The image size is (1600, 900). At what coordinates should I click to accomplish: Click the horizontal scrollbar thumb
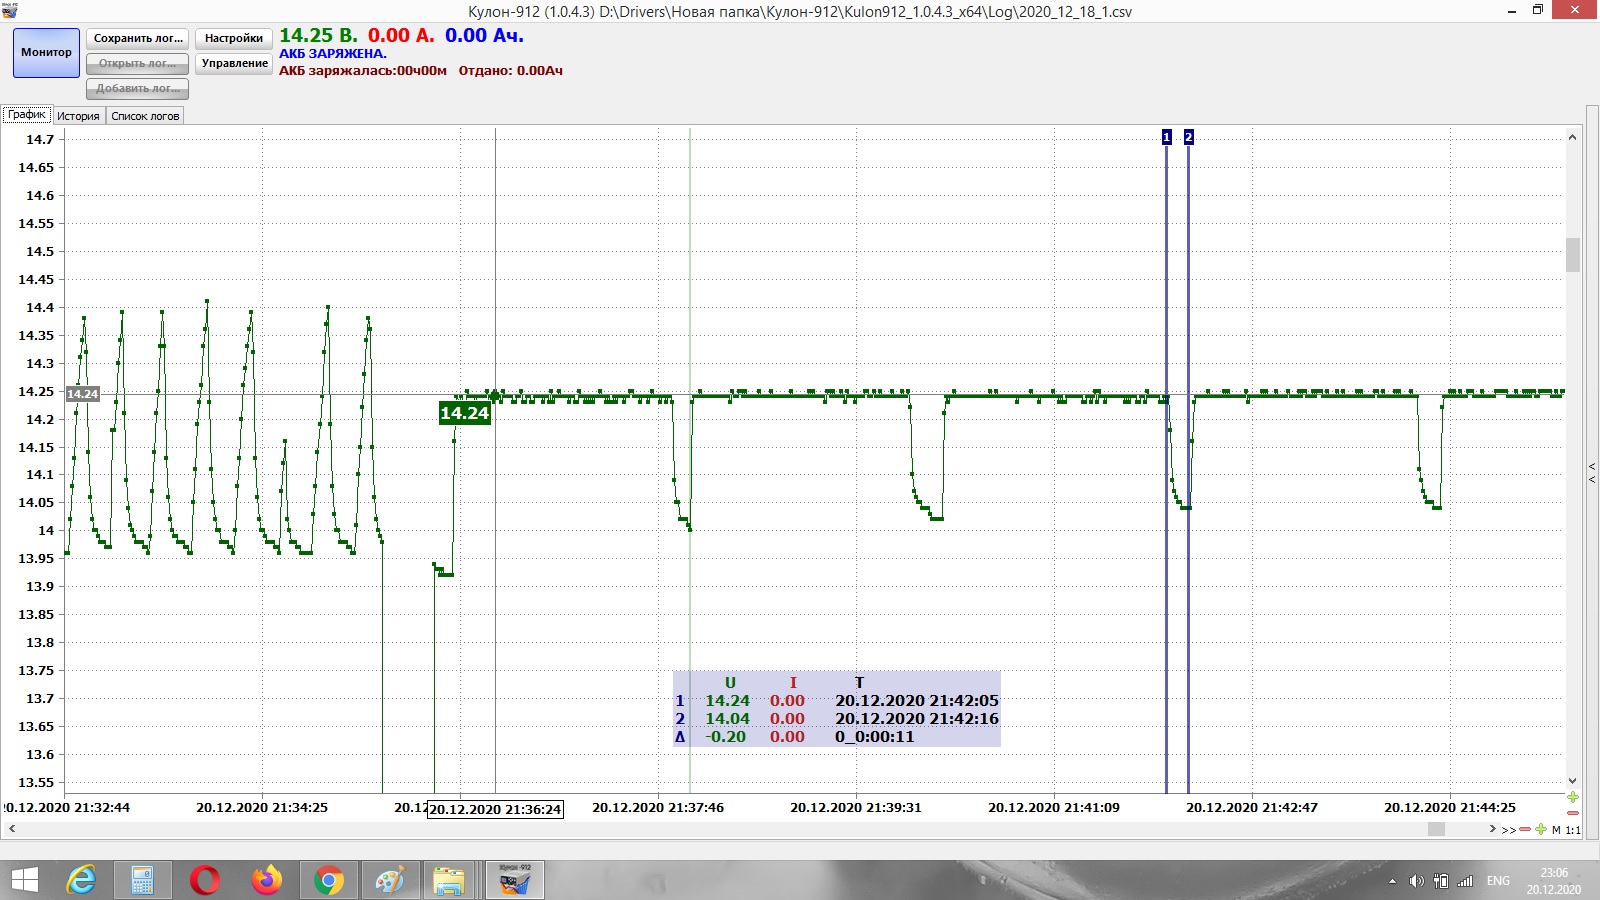tap(1436, 829)
